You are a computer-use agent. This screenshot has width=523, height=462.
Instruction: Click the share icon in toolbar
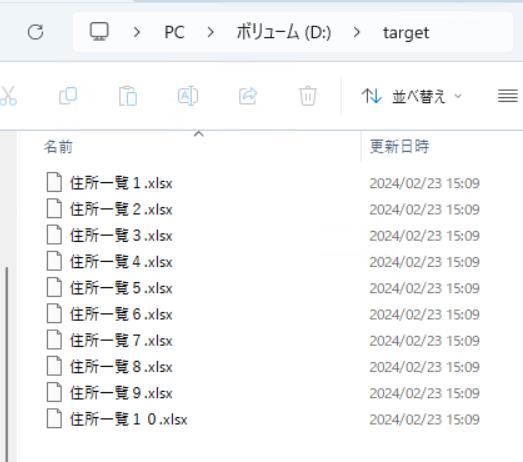(x=248, y=96)
